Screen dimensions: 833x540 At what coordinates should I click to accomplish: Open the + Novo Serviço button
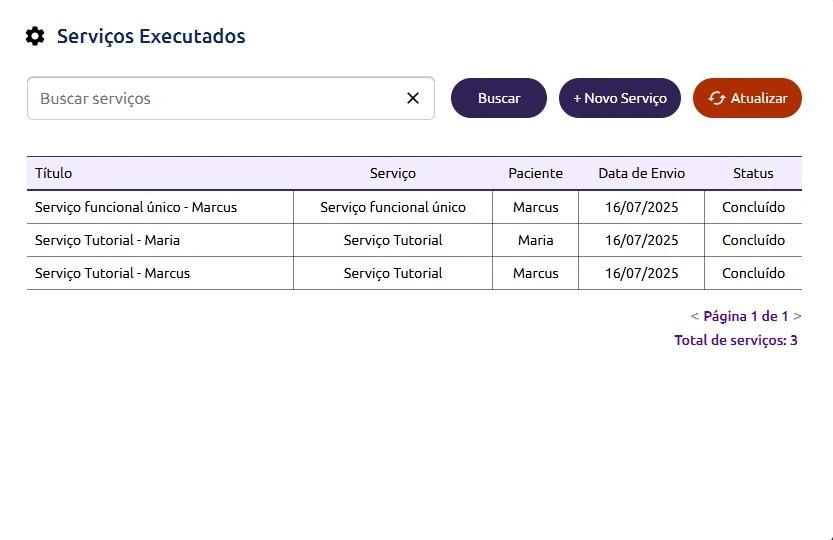619,98
